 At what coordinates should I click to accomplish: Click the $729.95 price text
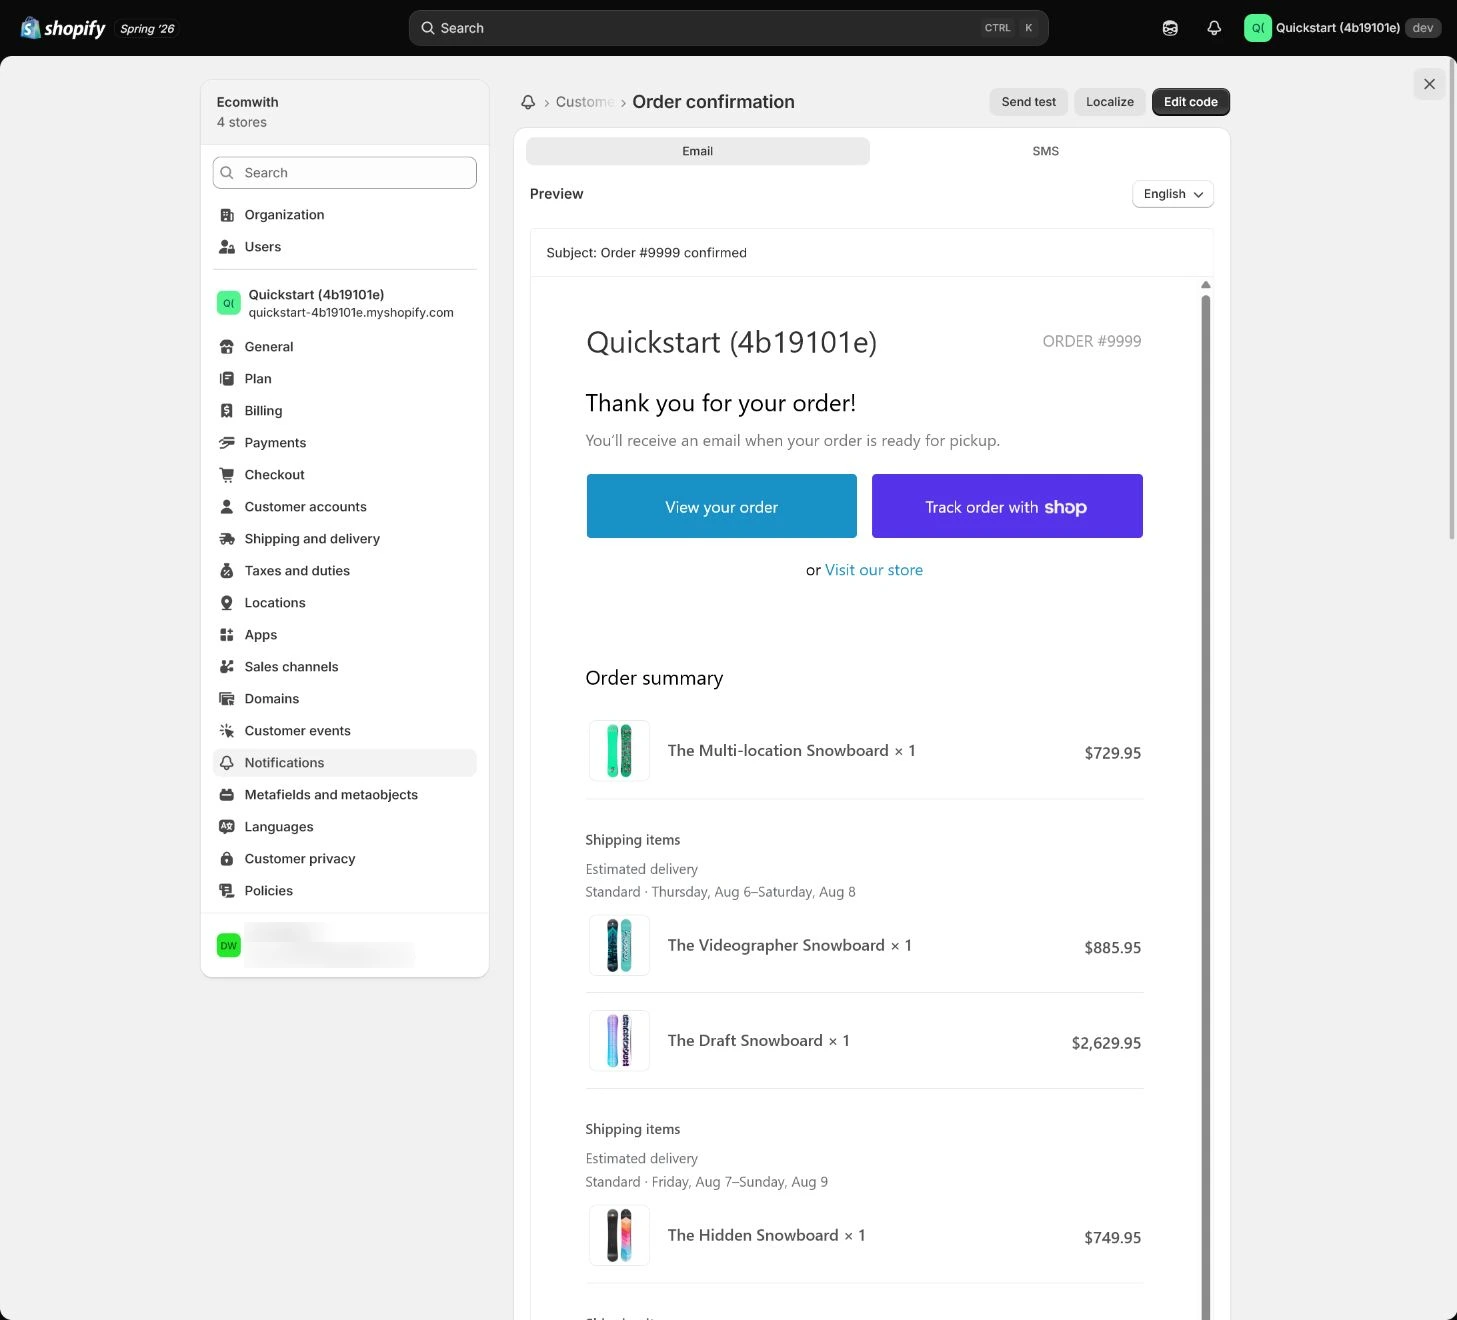tap(1112, 753)
